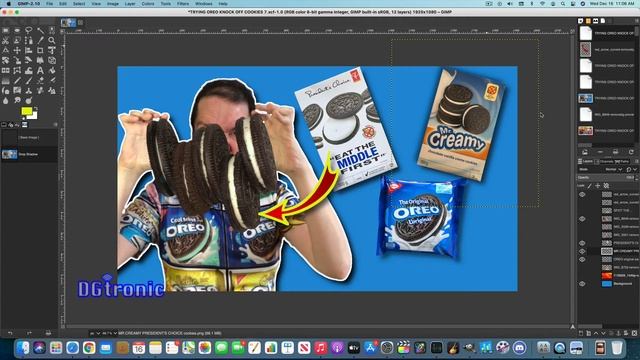Select the Alignment tool
Viewport: 640px width, 360px height.
point(29,50)
